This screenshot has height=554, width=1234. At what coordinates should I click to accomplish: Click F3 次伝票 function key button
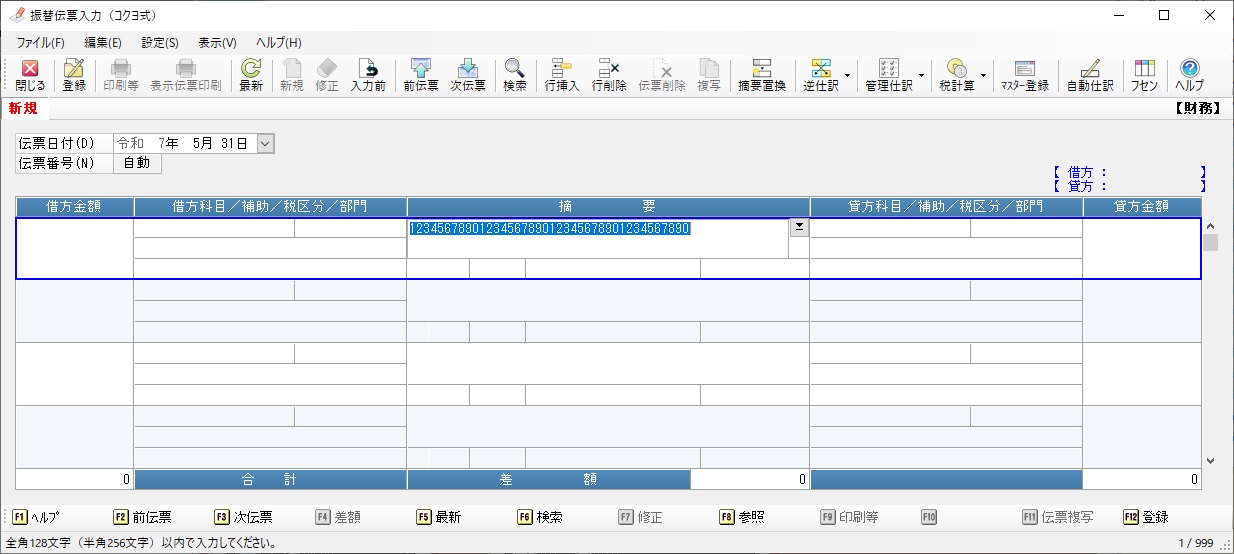[243, 517]
